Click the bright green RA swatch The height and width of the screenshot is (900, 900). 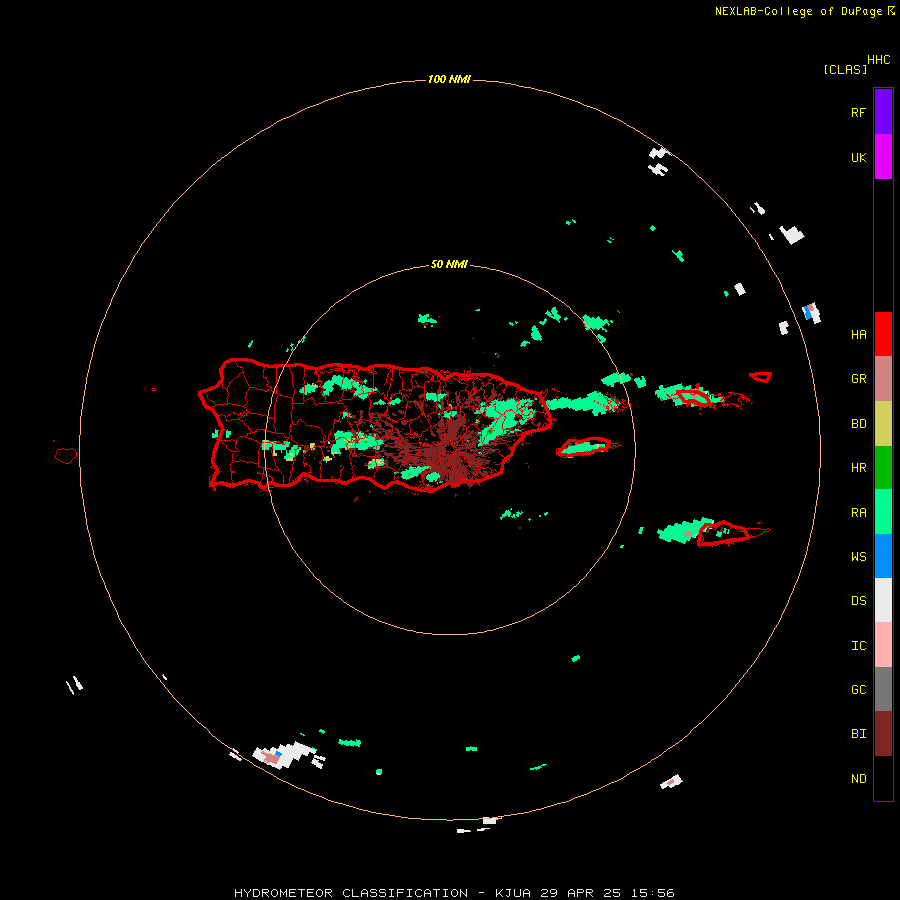pos(883,512)
